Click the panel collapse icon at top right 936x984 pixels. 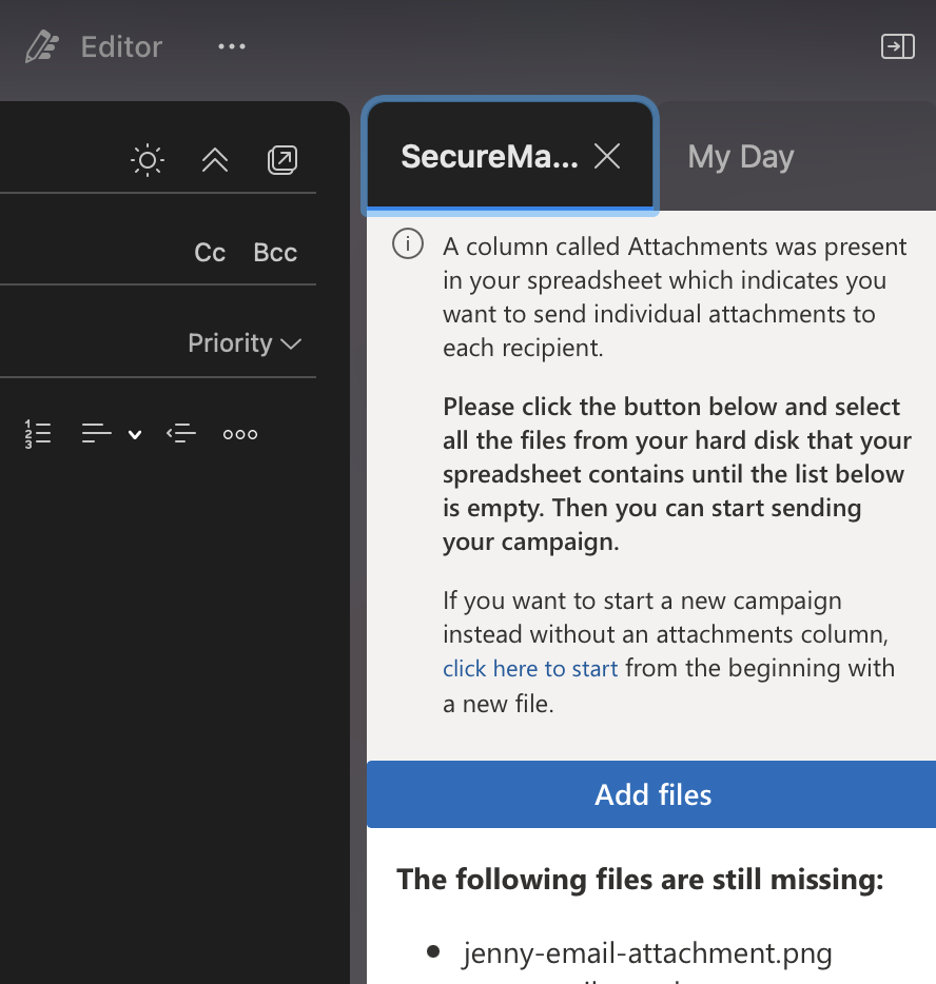point(897,46)
